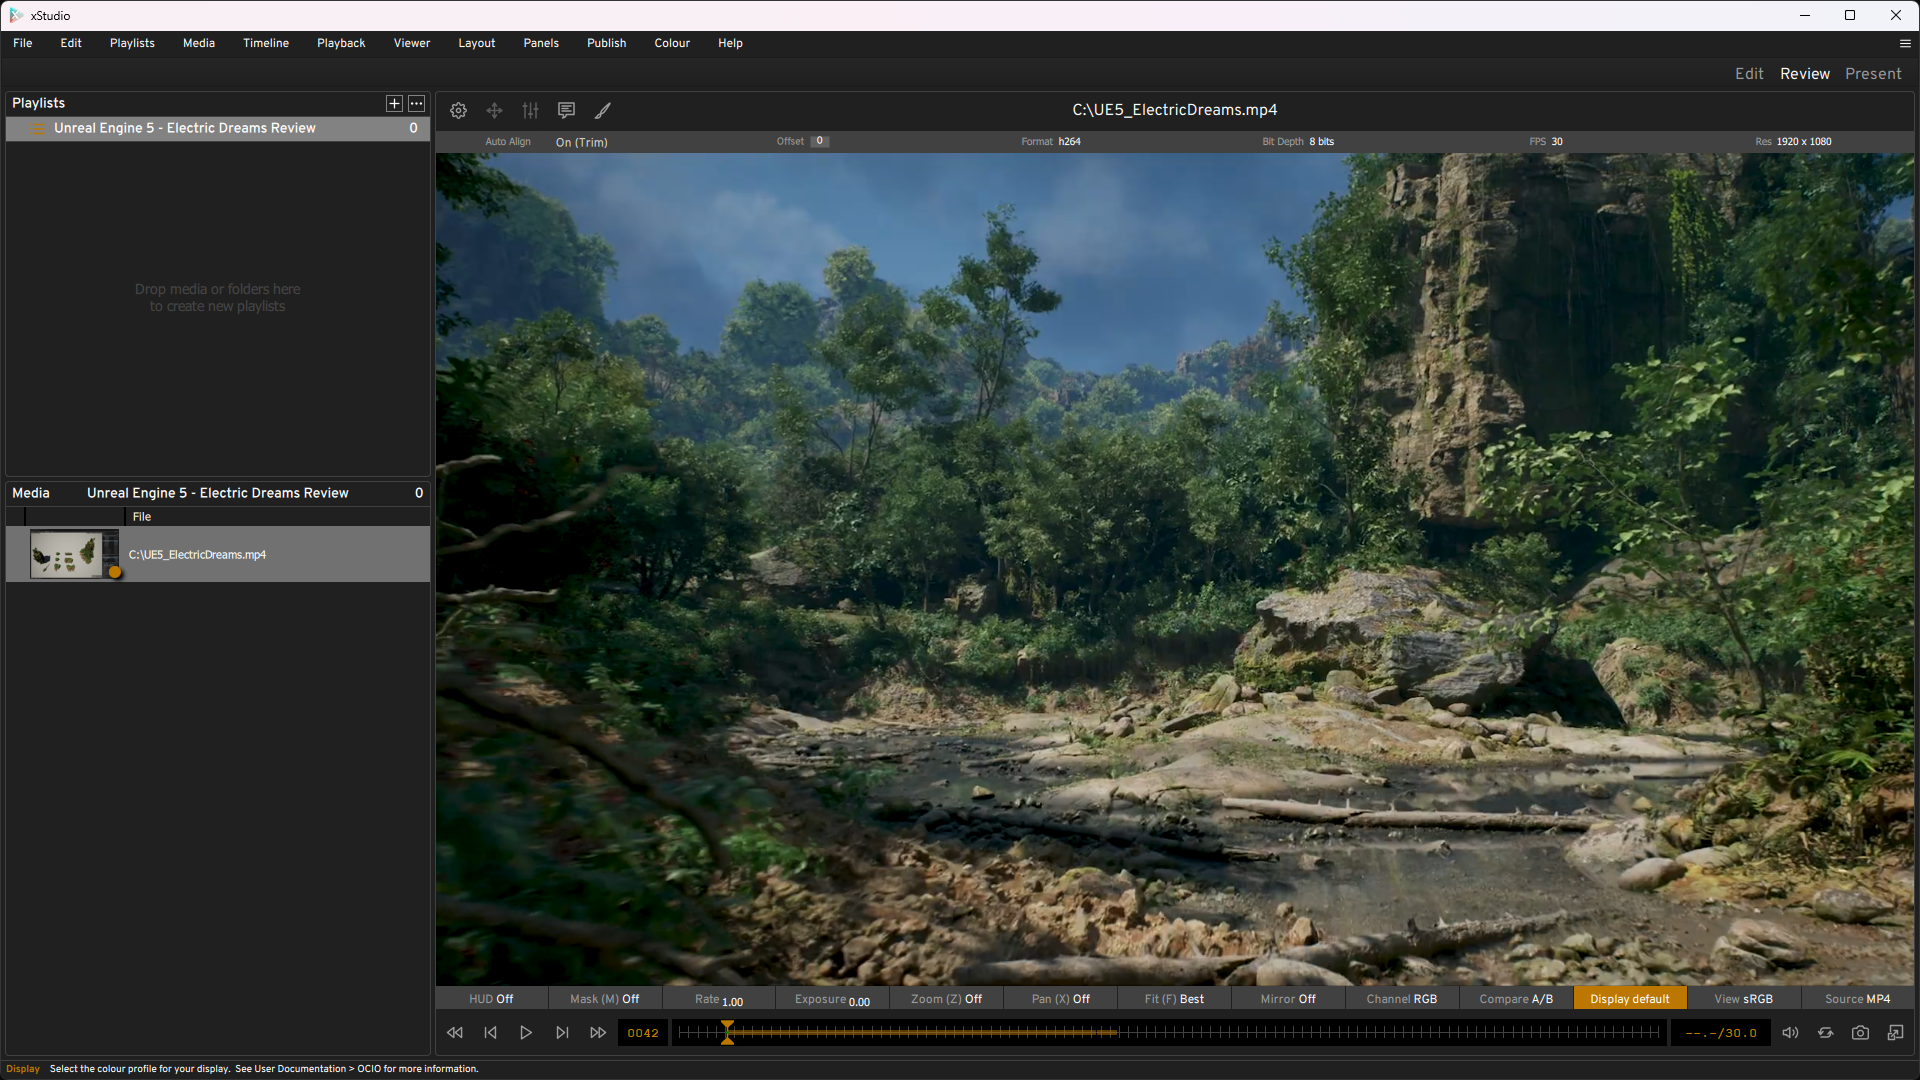Open Display default colour profile dropdown

point(1629,999)
